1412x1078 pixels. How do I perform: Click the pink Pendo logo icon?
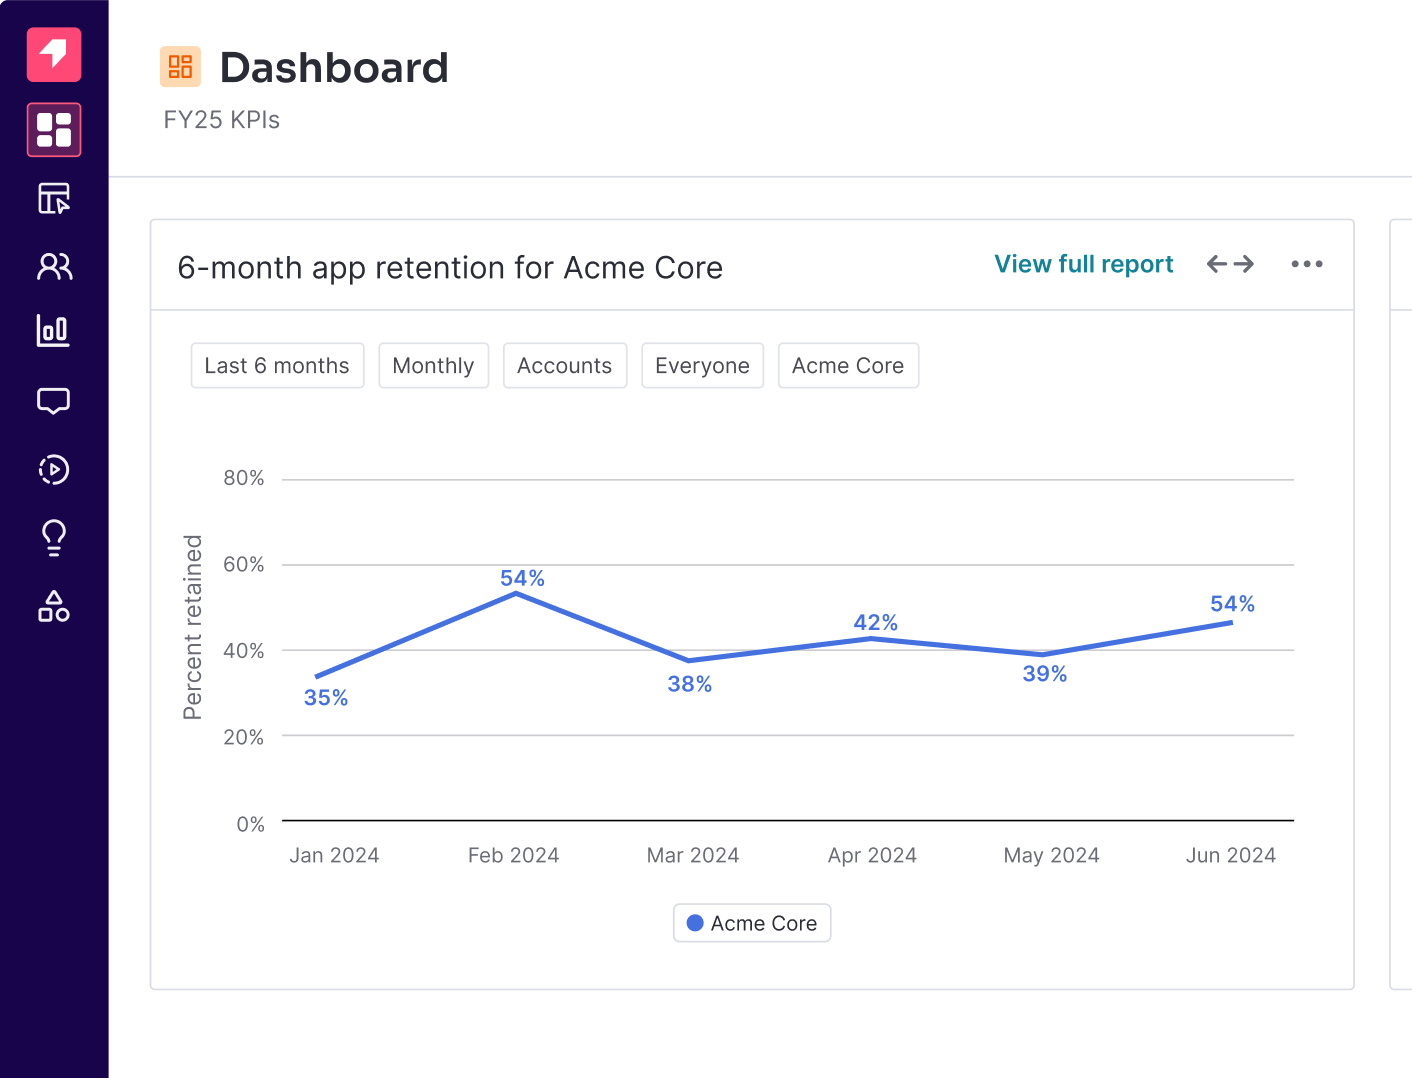(54, 54)
